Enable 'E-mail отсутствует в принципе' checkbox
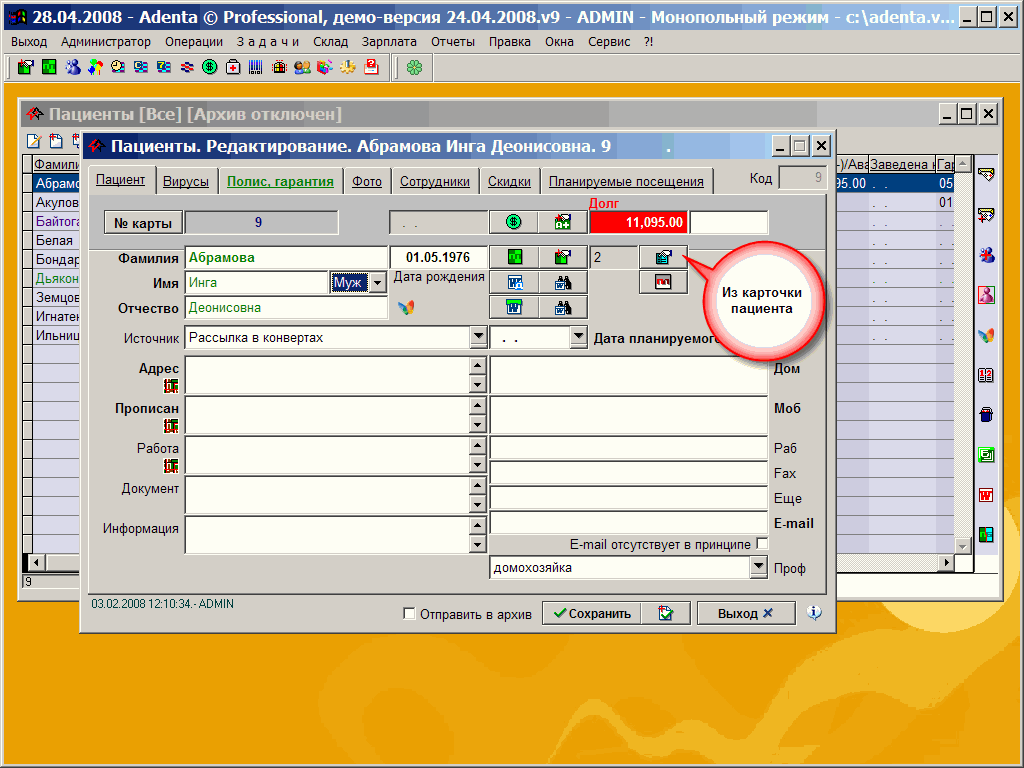 (762, 544)
